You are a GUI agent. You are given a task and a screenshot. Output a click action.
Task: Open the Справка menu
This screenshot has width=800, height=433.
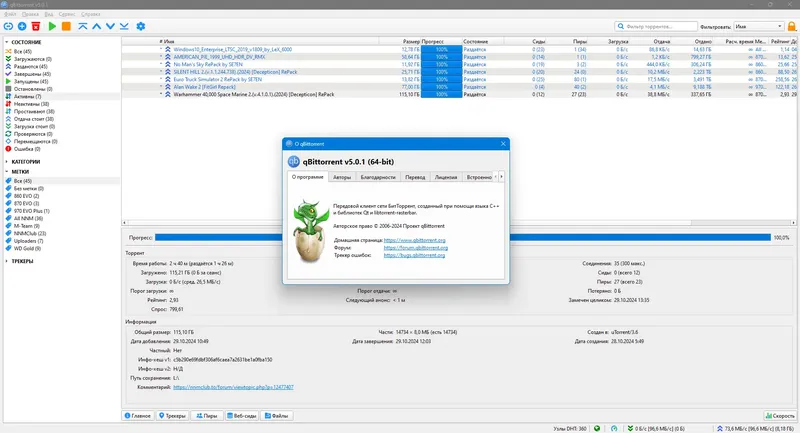(90, 14)
